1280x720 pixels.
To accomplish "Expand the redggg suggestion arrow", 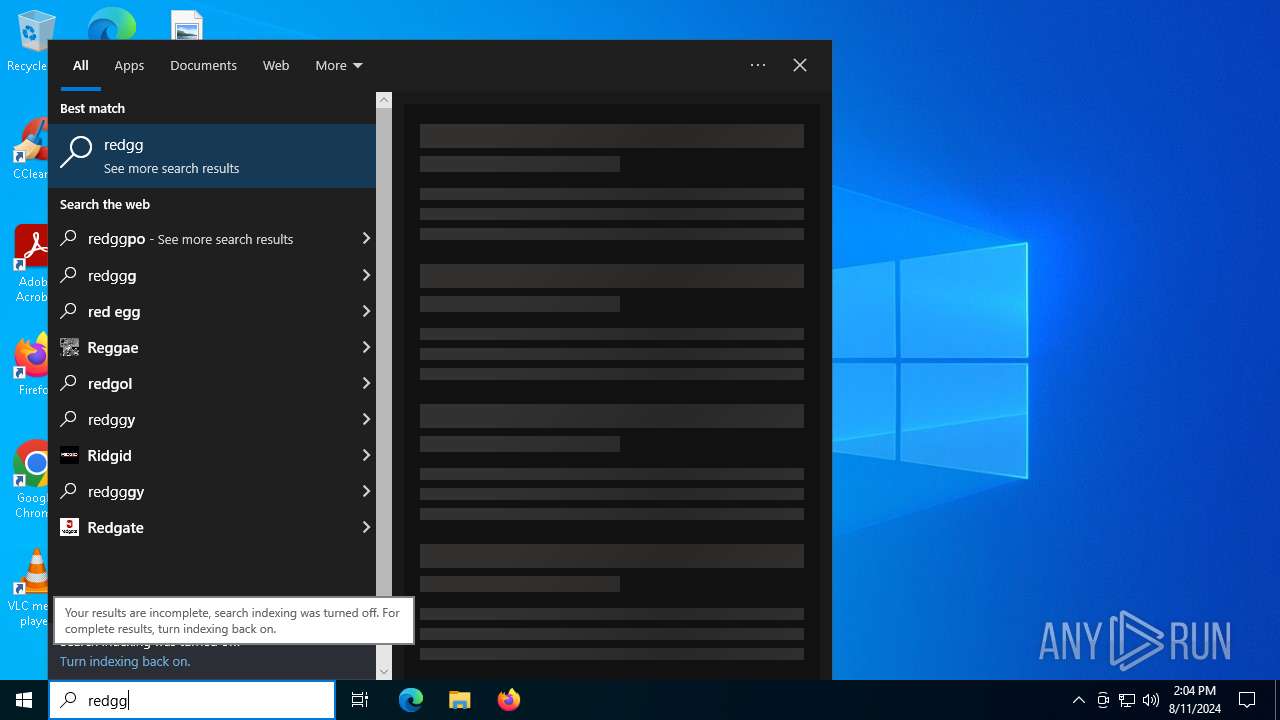I will pyautogui.click(x=366, y=275).
